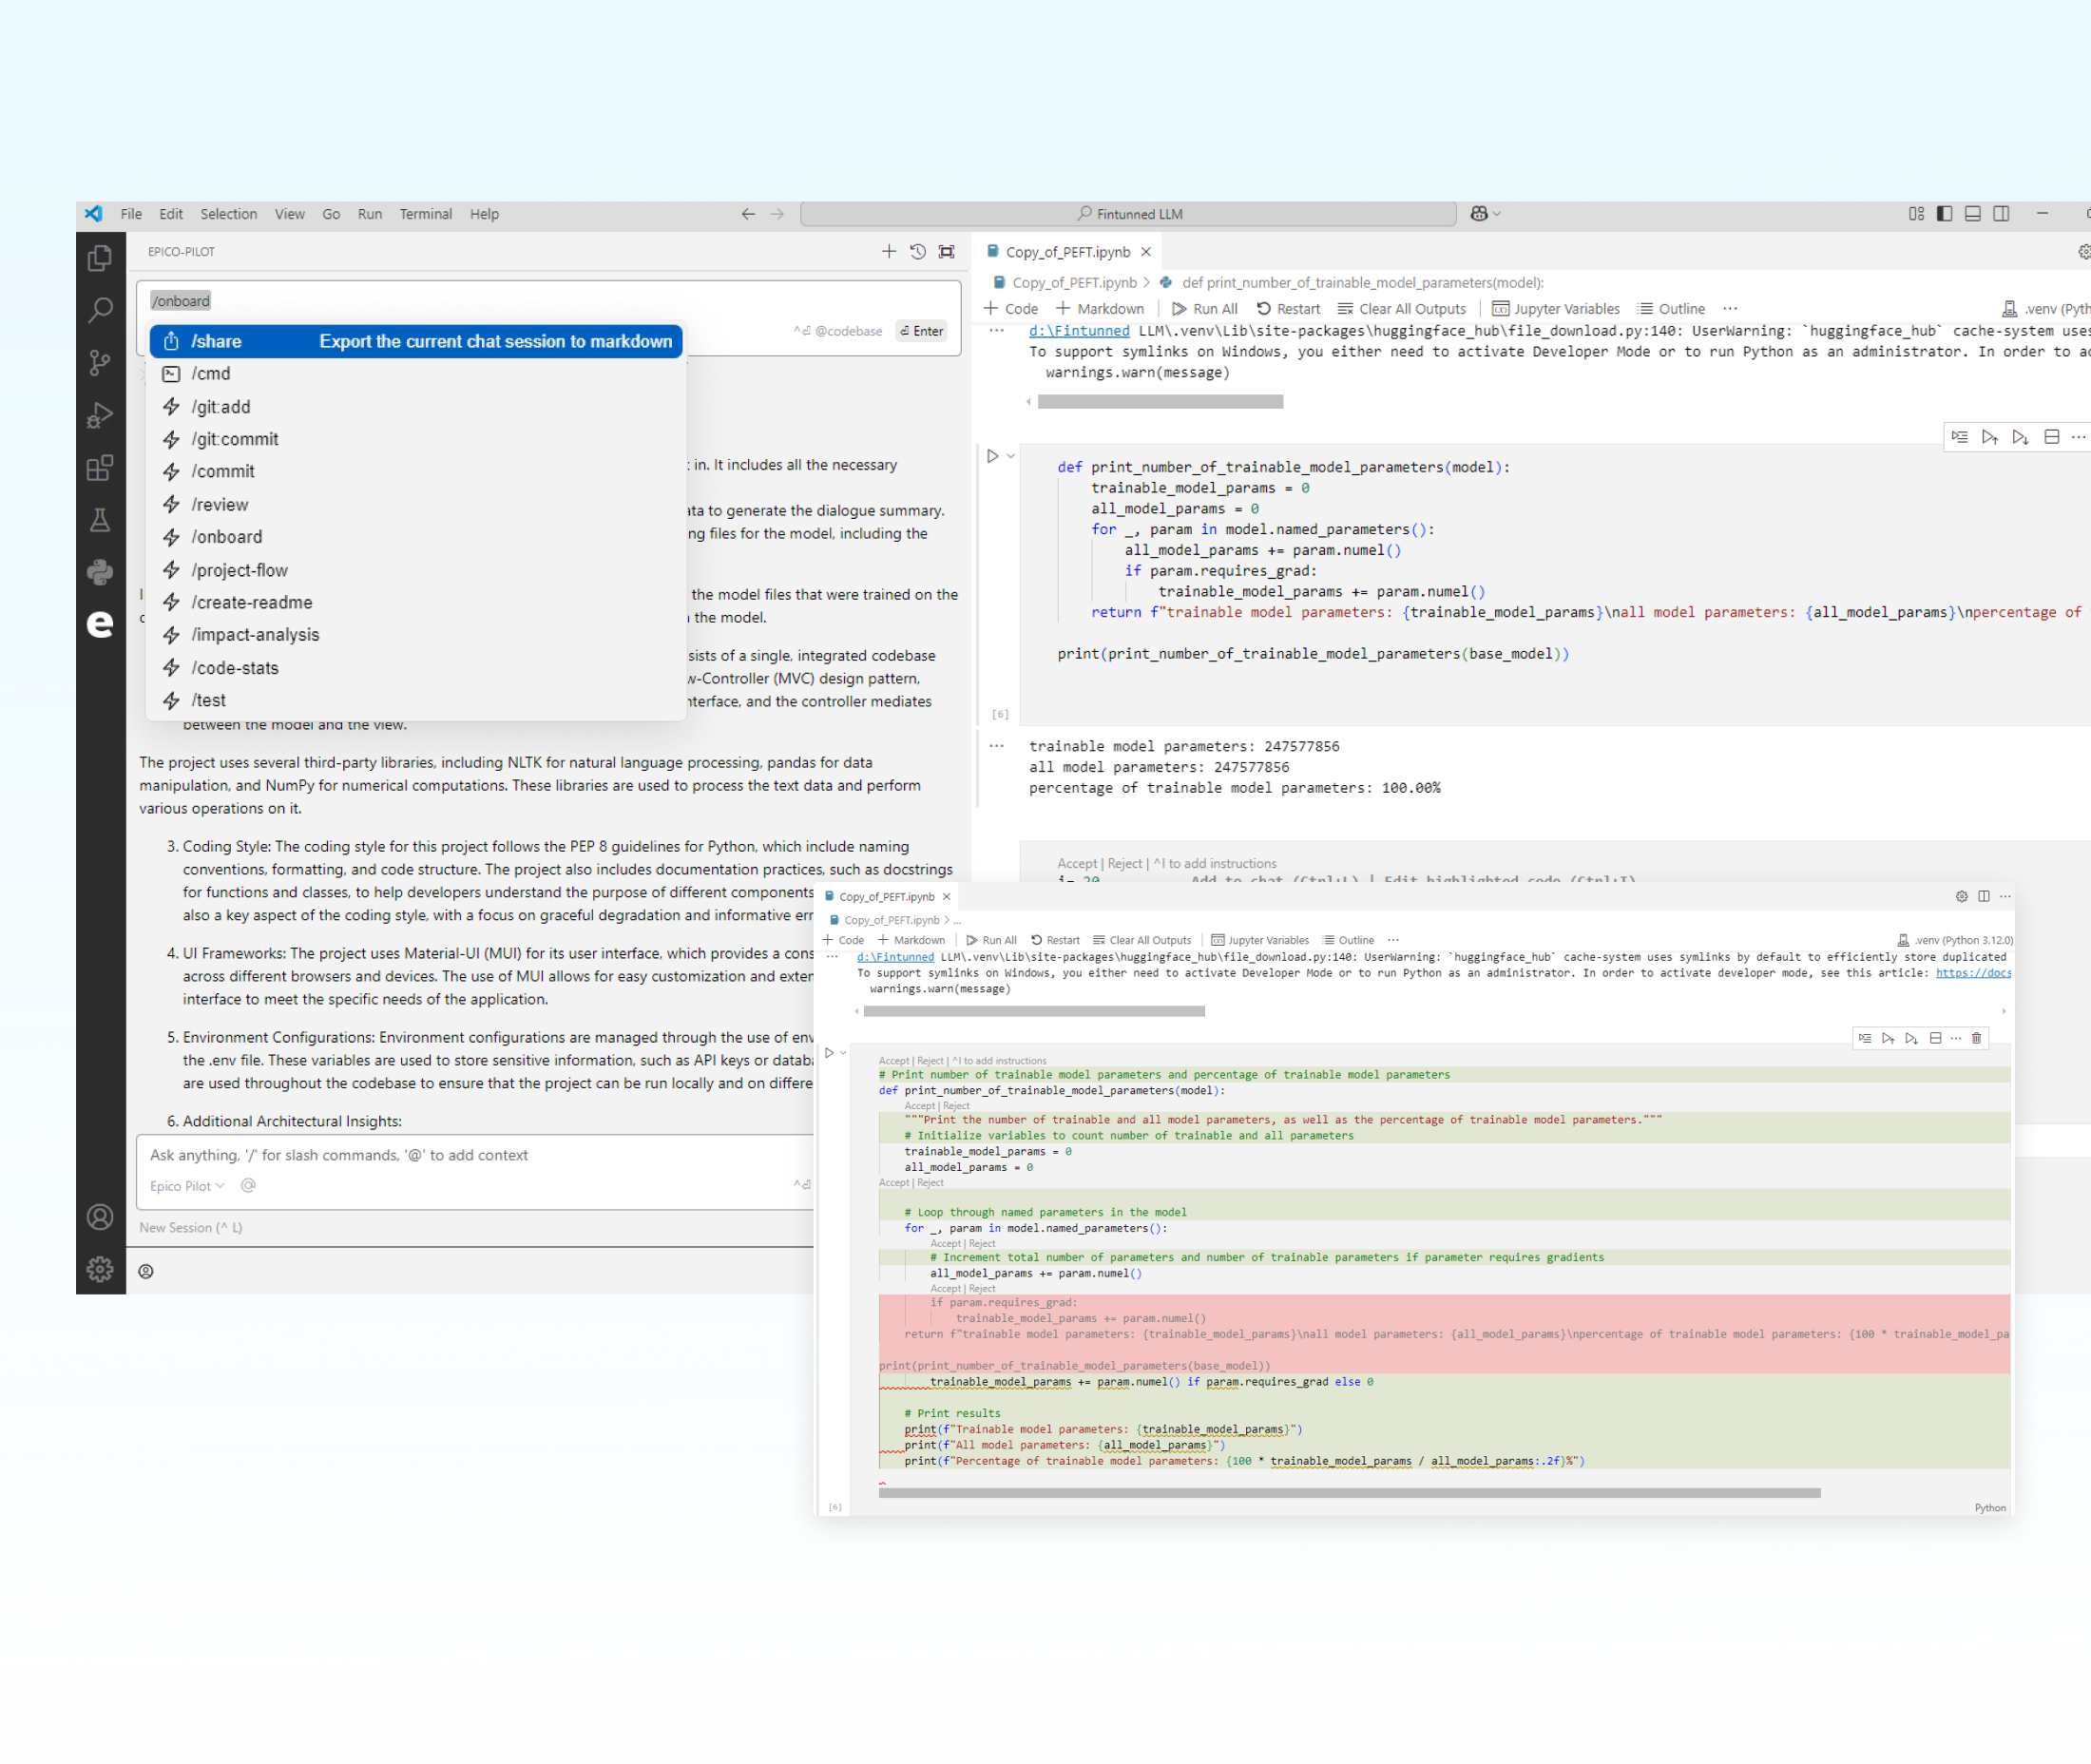This screenshot has height=1764, width=2091.
Task: Choose the /impact-analysis slash command
Action: click(x=416, y=635)
